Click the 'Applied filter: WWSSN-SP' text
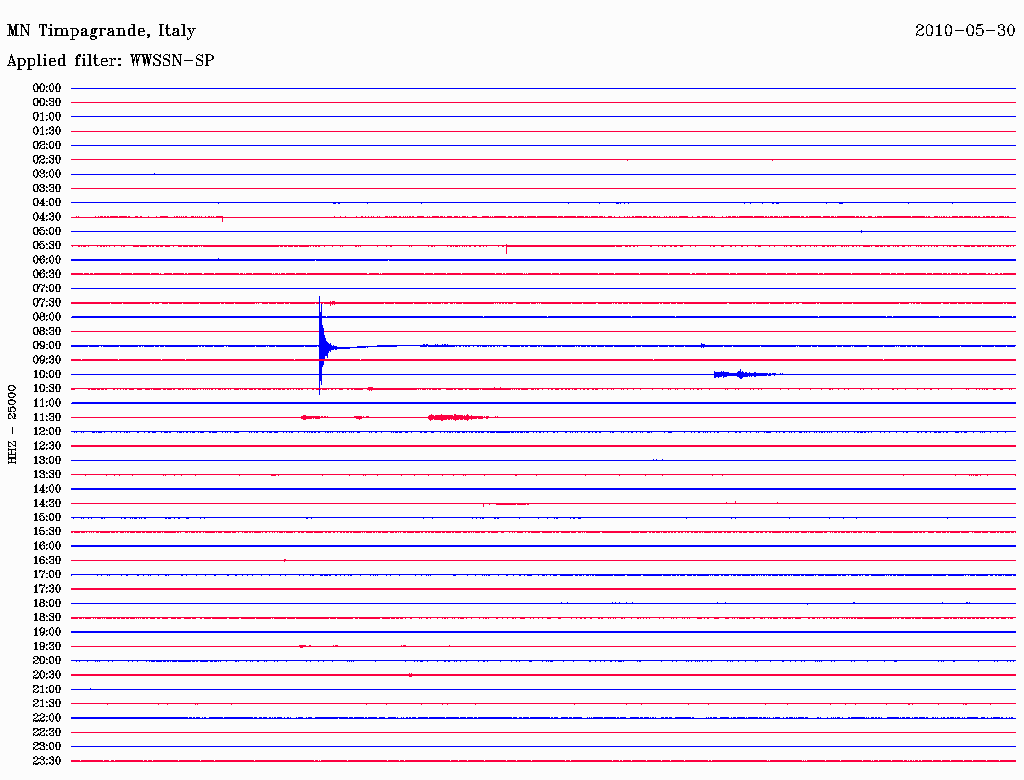The width and height of the screenshot is (1024, 780). tap(110, 60)
